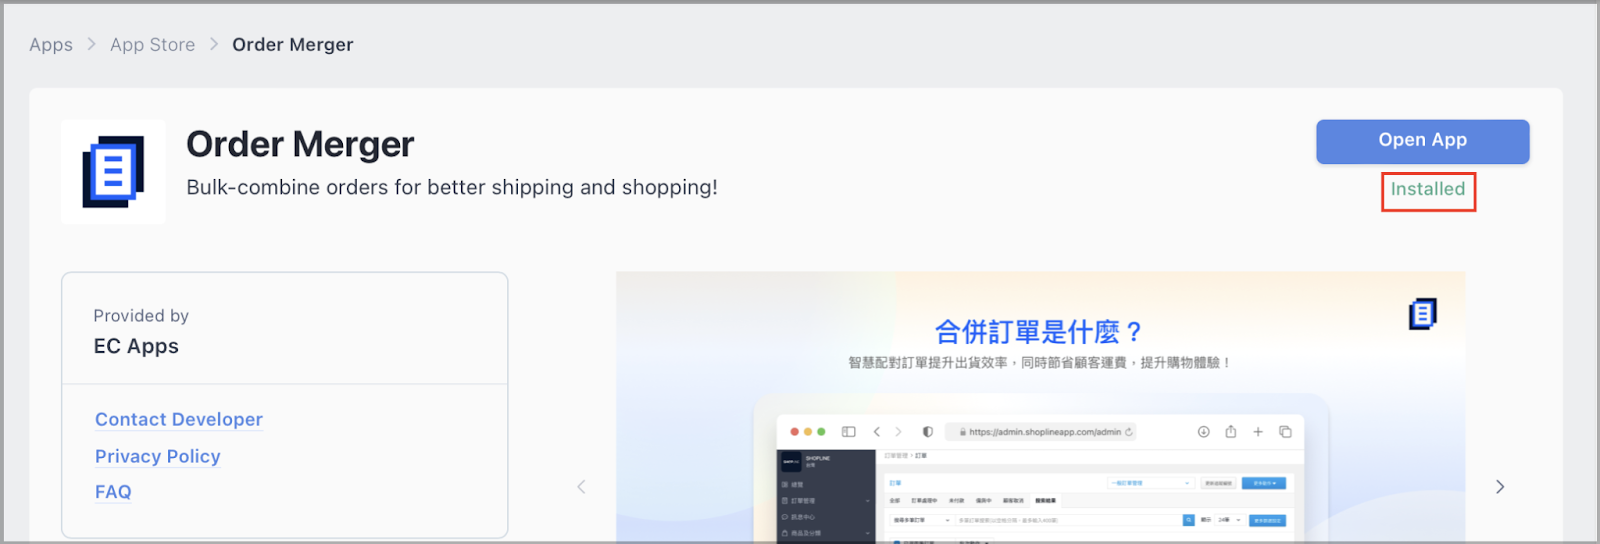Click the Order Merger title heading
Screen dimensions: 1600x544
tap(300, 145)
